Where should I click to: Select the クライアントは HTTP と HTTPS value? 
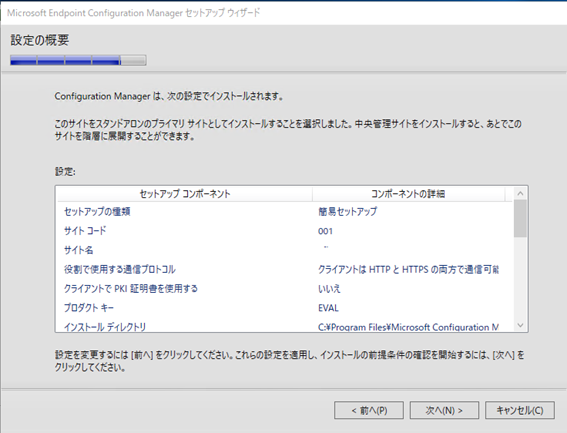pos(408,269)
